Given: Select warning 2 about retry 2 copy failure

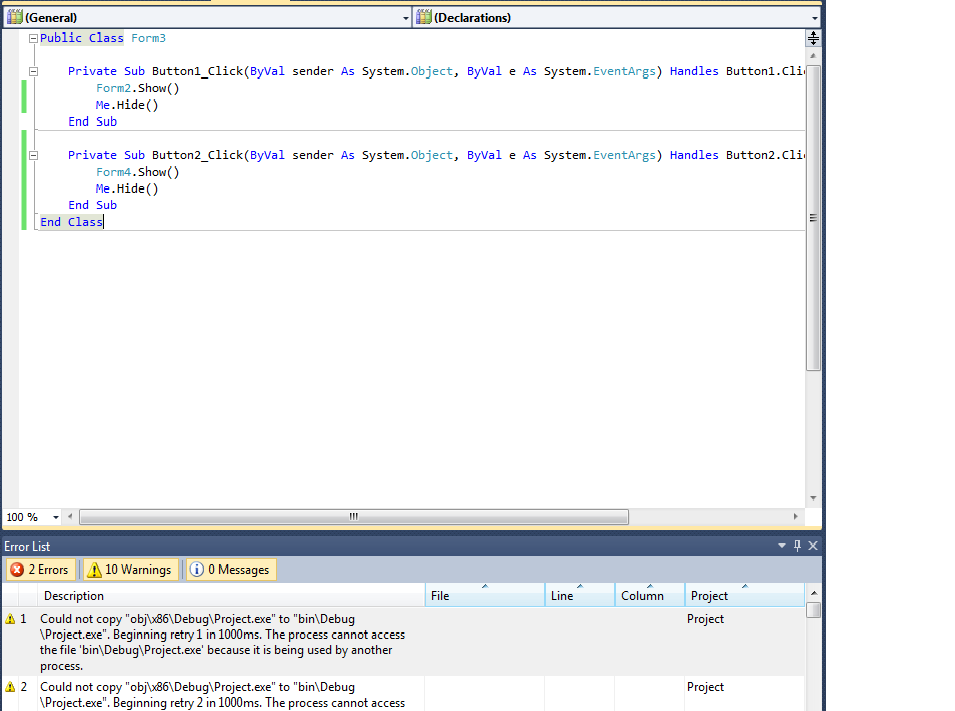Looking at the screenshot, I should (403, 694).
